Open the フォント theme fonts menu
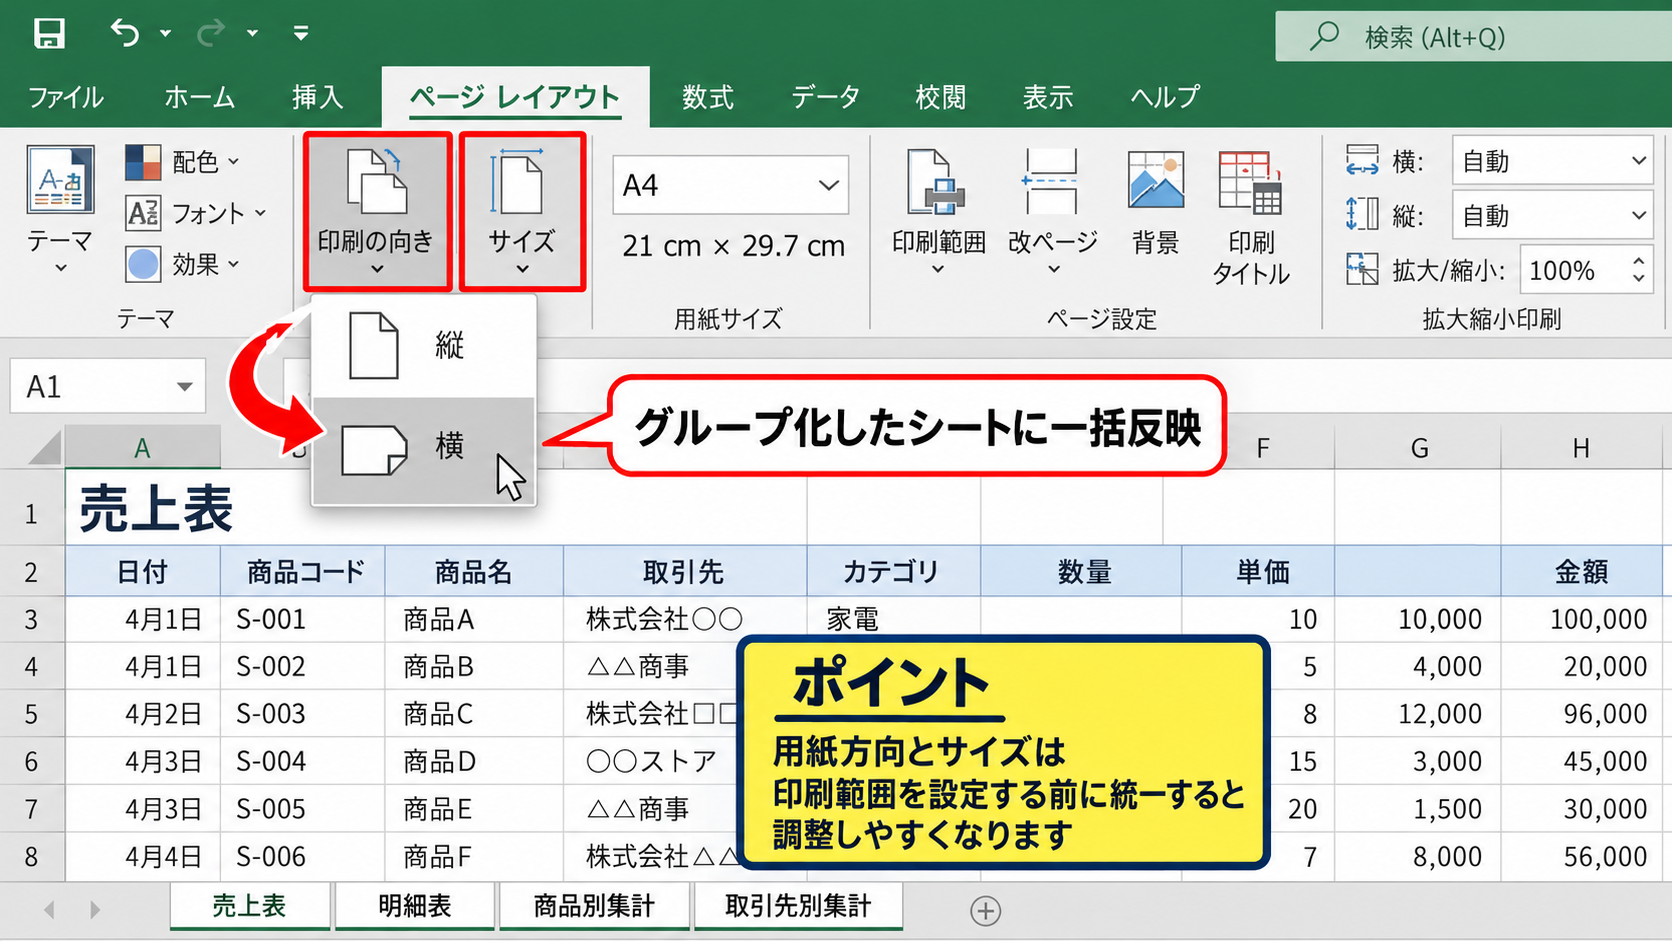The height and width of the screenshot is (941, 1672). 196,213
